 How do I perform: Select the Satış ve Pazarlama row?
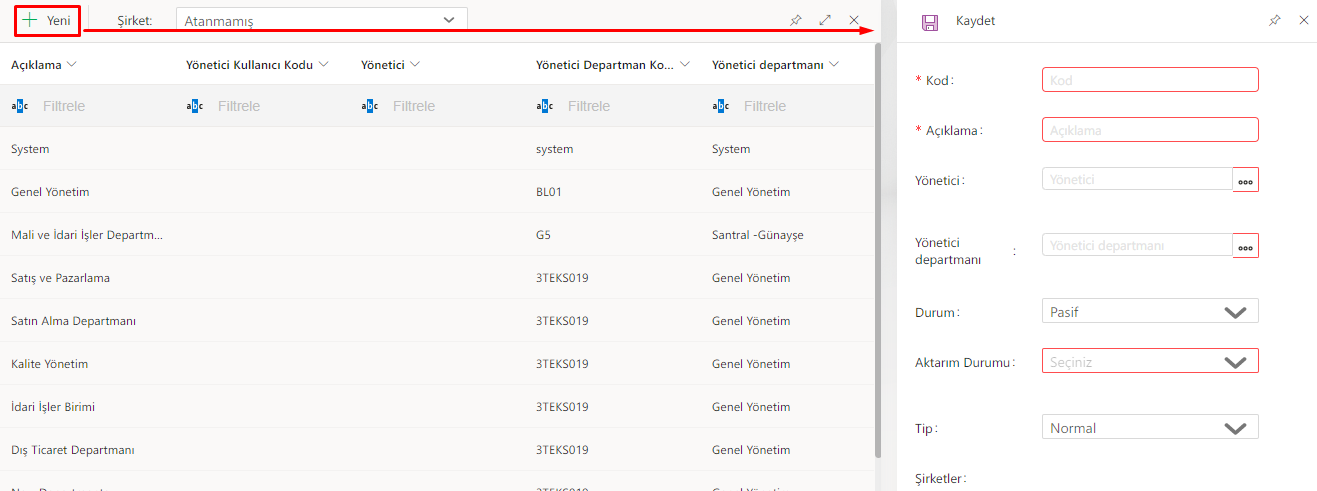[60, 278]
